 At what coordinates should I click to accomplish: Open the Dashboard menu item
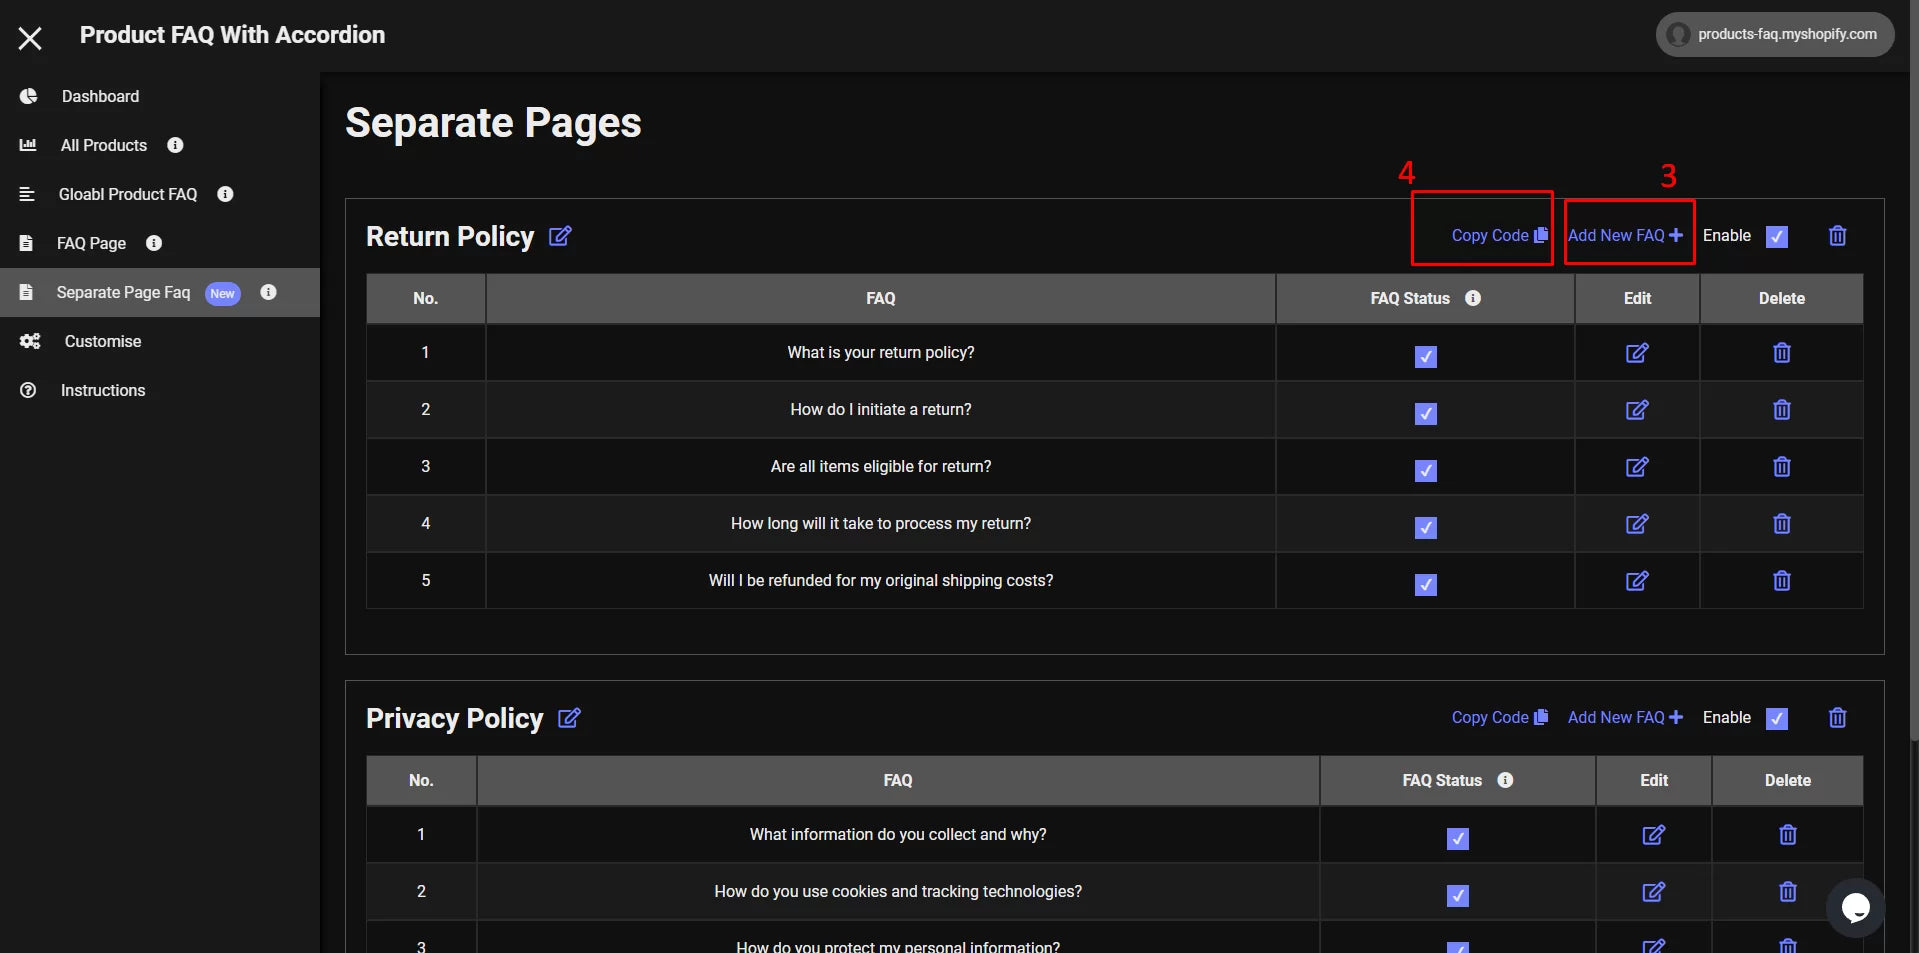coord(100,96)
